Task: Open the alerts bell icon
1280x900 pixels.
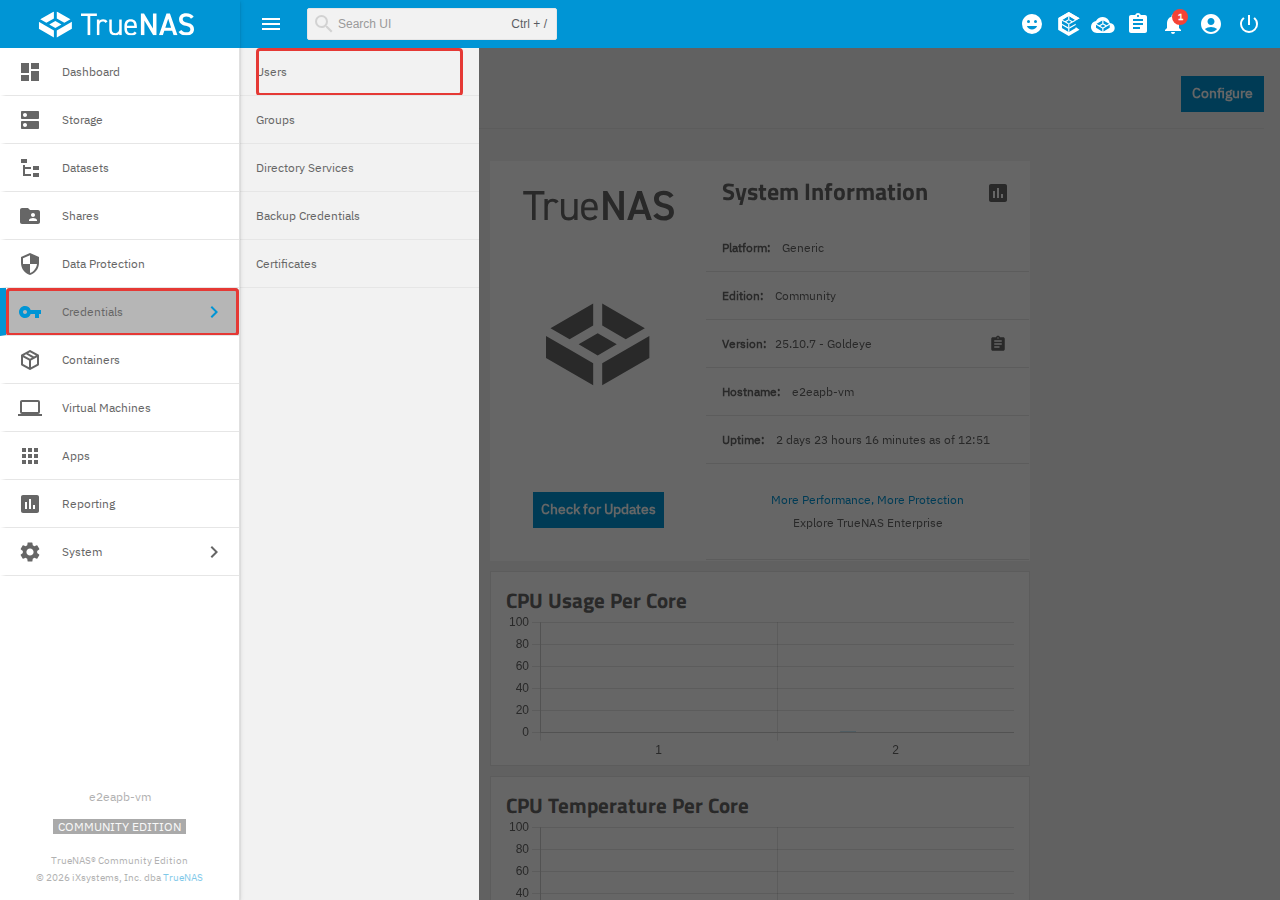Action: [x=1173, y=24]
